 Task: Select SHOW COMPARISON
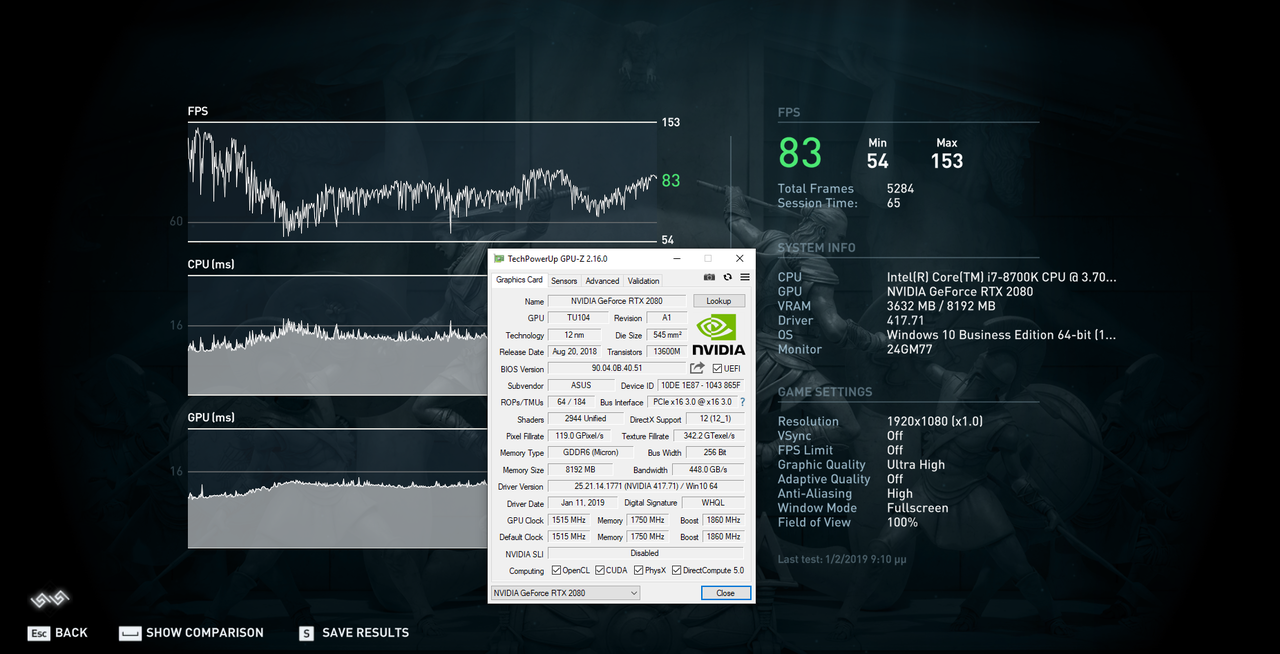205,633
